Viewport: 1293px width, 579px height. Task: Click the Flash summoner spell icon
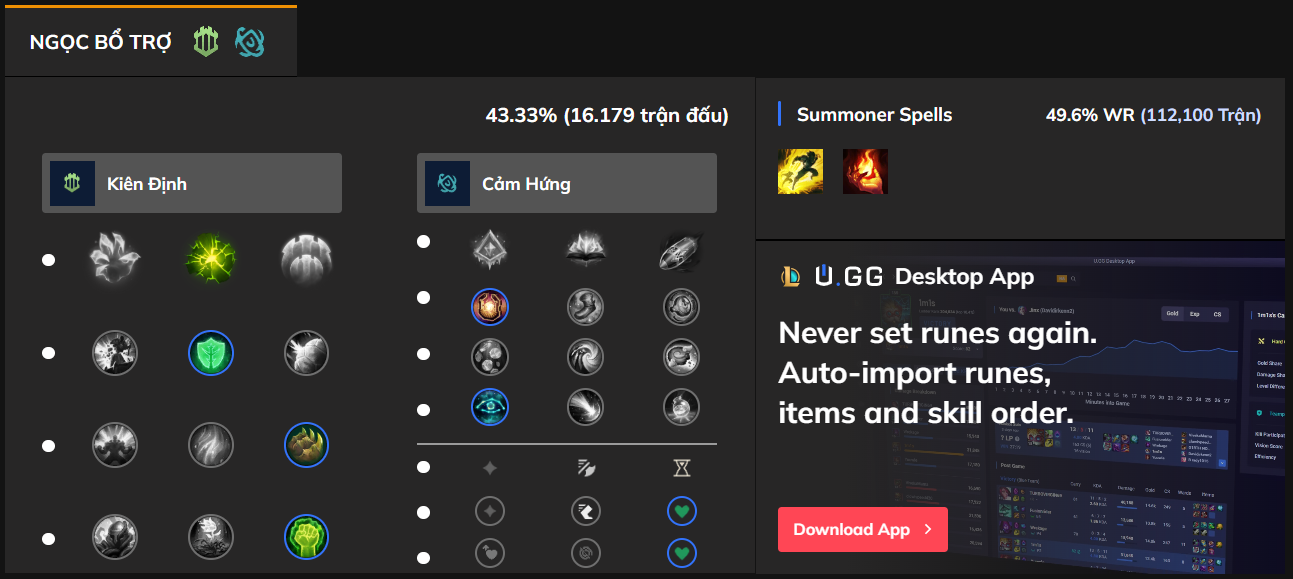point(800,171)
